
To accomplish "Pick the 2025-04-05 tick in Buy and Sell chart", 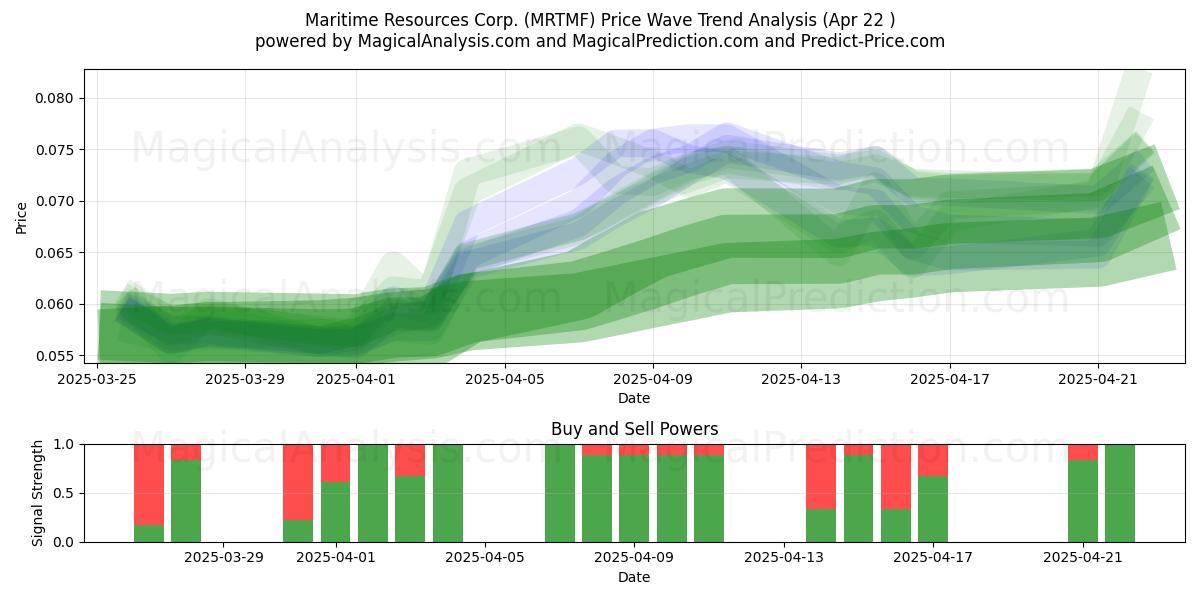I will 485,558.
